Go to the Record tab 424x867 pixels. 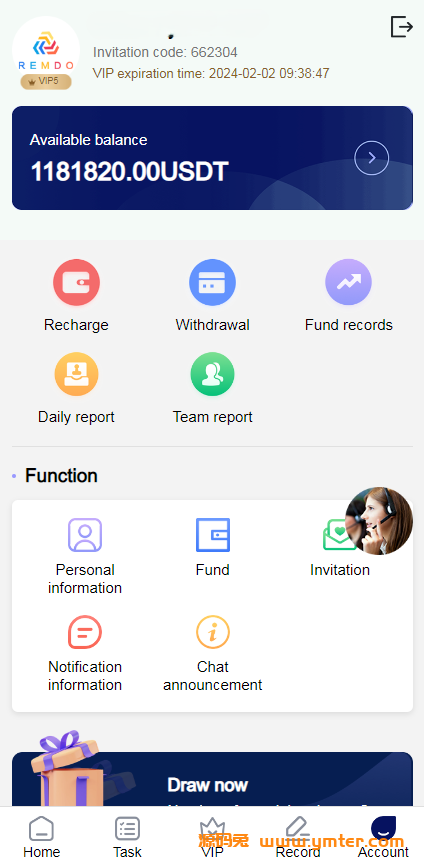point(298,838)
